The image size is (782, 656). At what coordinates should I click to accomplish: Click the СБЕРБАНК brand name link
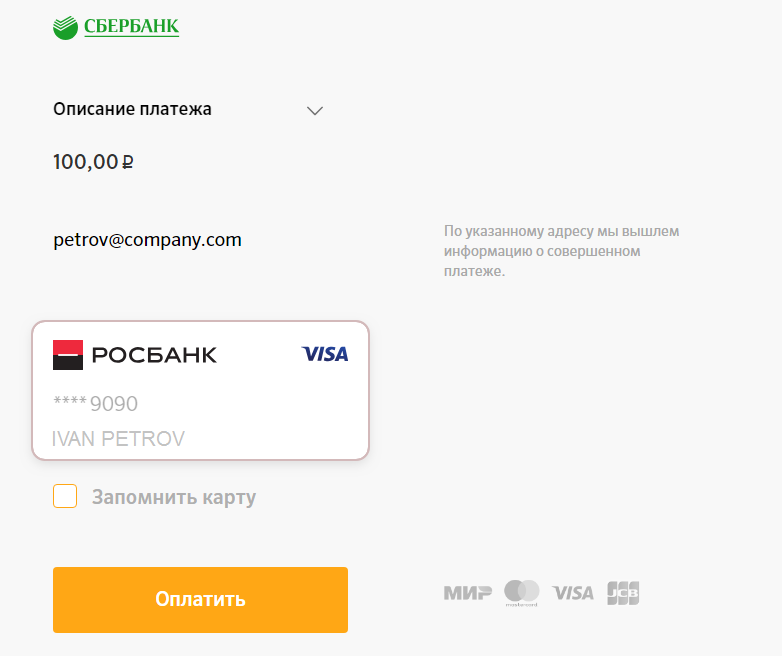pos(131,27)
